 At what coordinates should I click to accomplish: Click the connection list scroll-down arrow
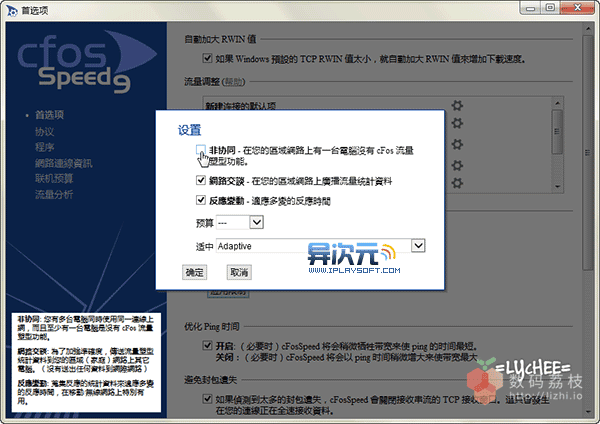click(558, 187)
